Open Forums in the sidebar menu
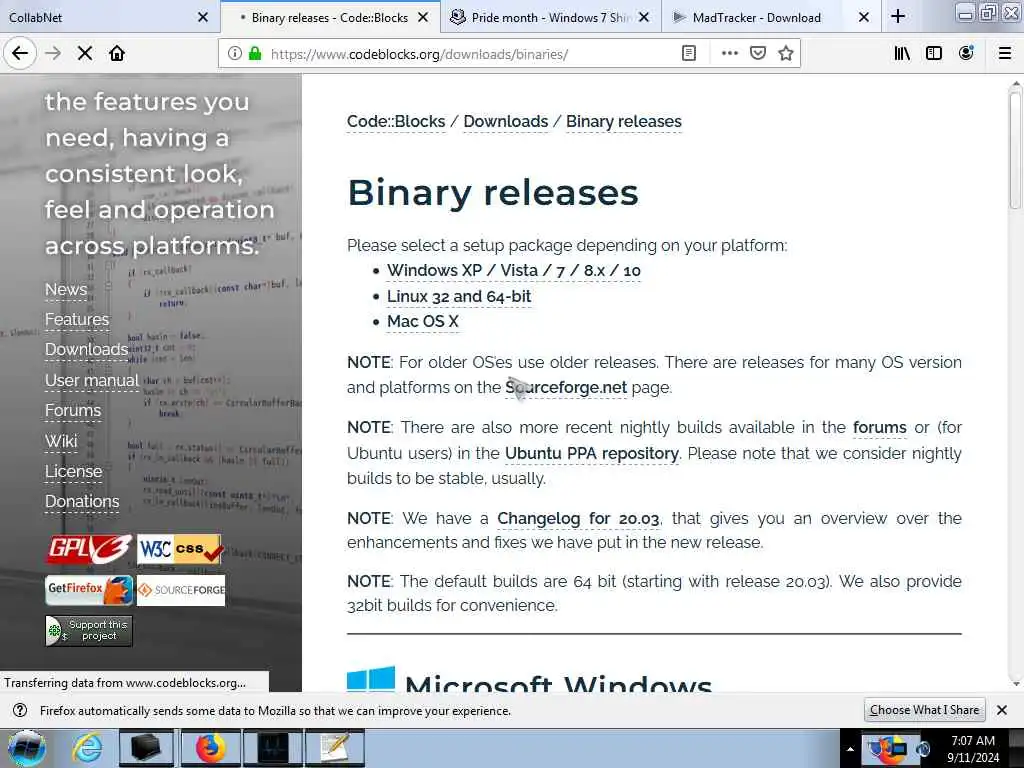Viewport: 1024px width, 768px height. 72,411
